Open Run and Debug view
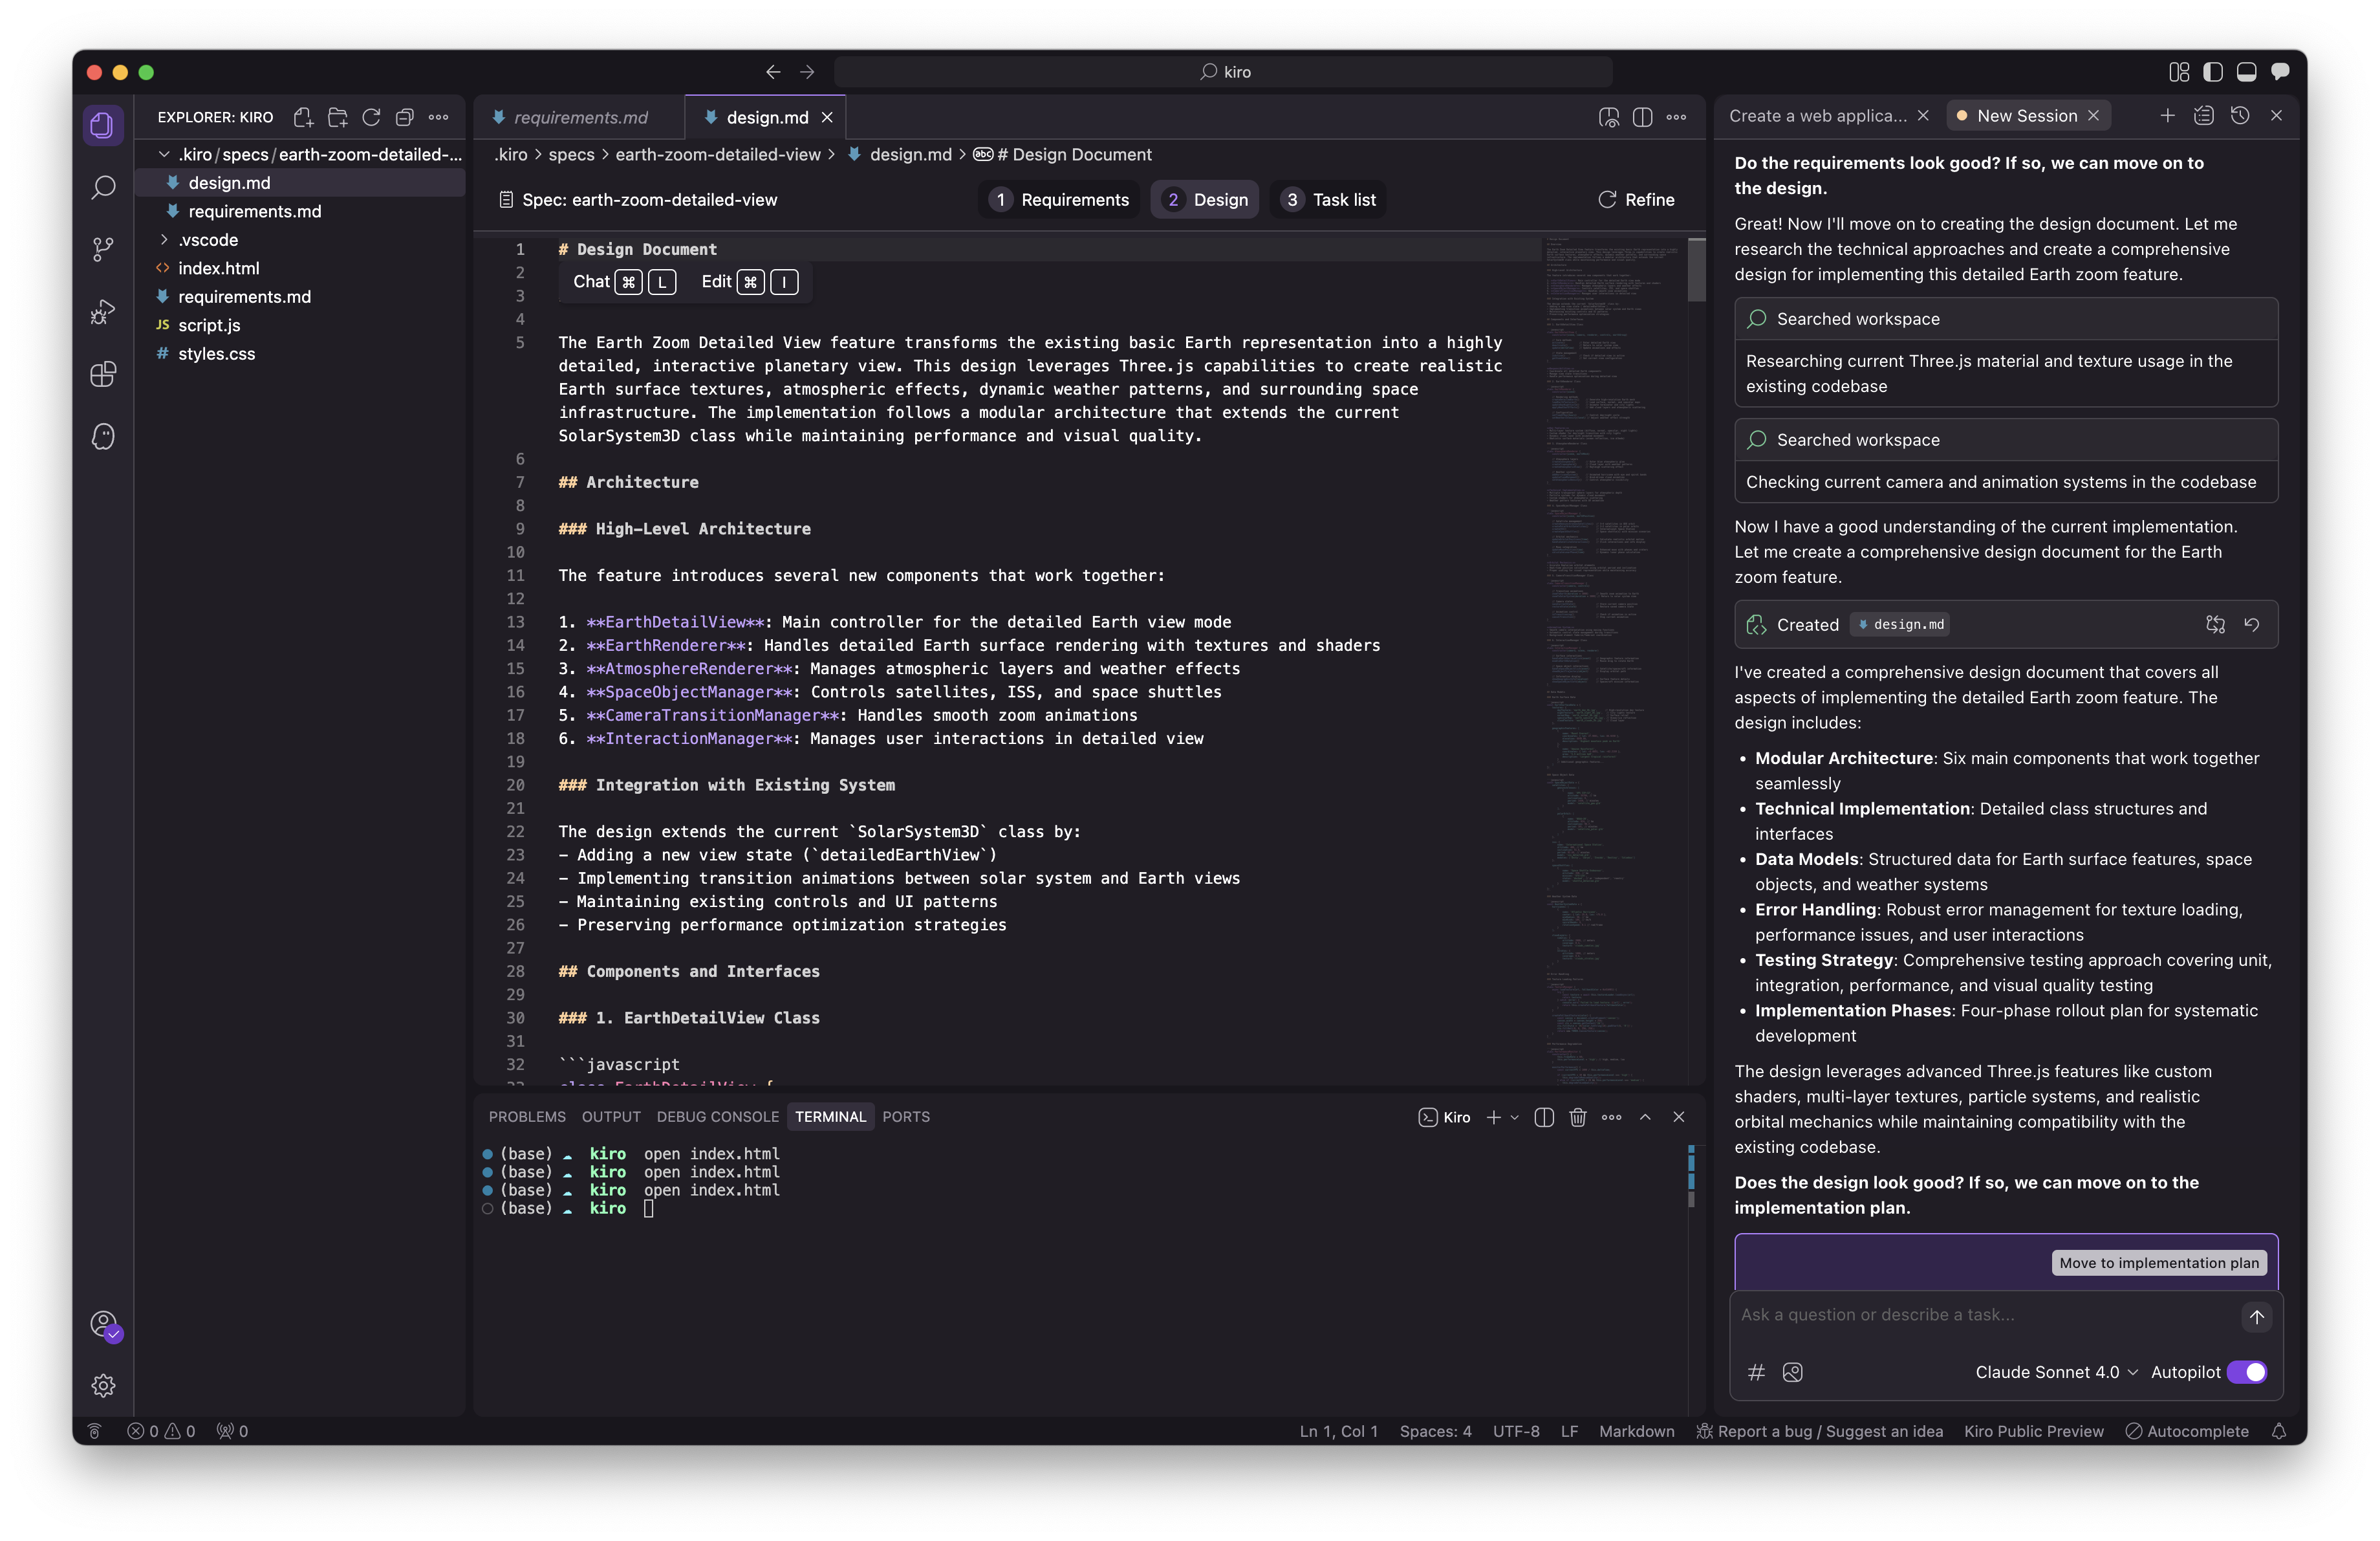The width and height of the screenshot is (2380, 1541). pos(103,312)
